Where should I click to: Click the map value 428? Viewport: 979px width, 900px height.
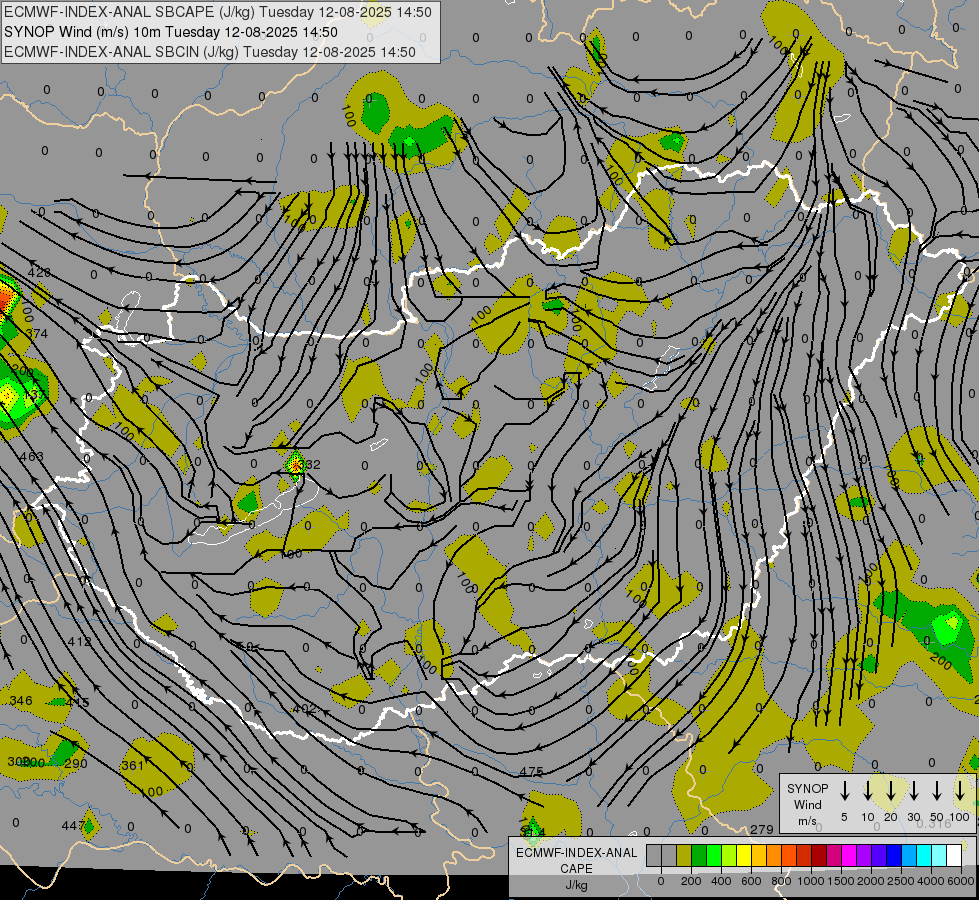pos(39,272)
